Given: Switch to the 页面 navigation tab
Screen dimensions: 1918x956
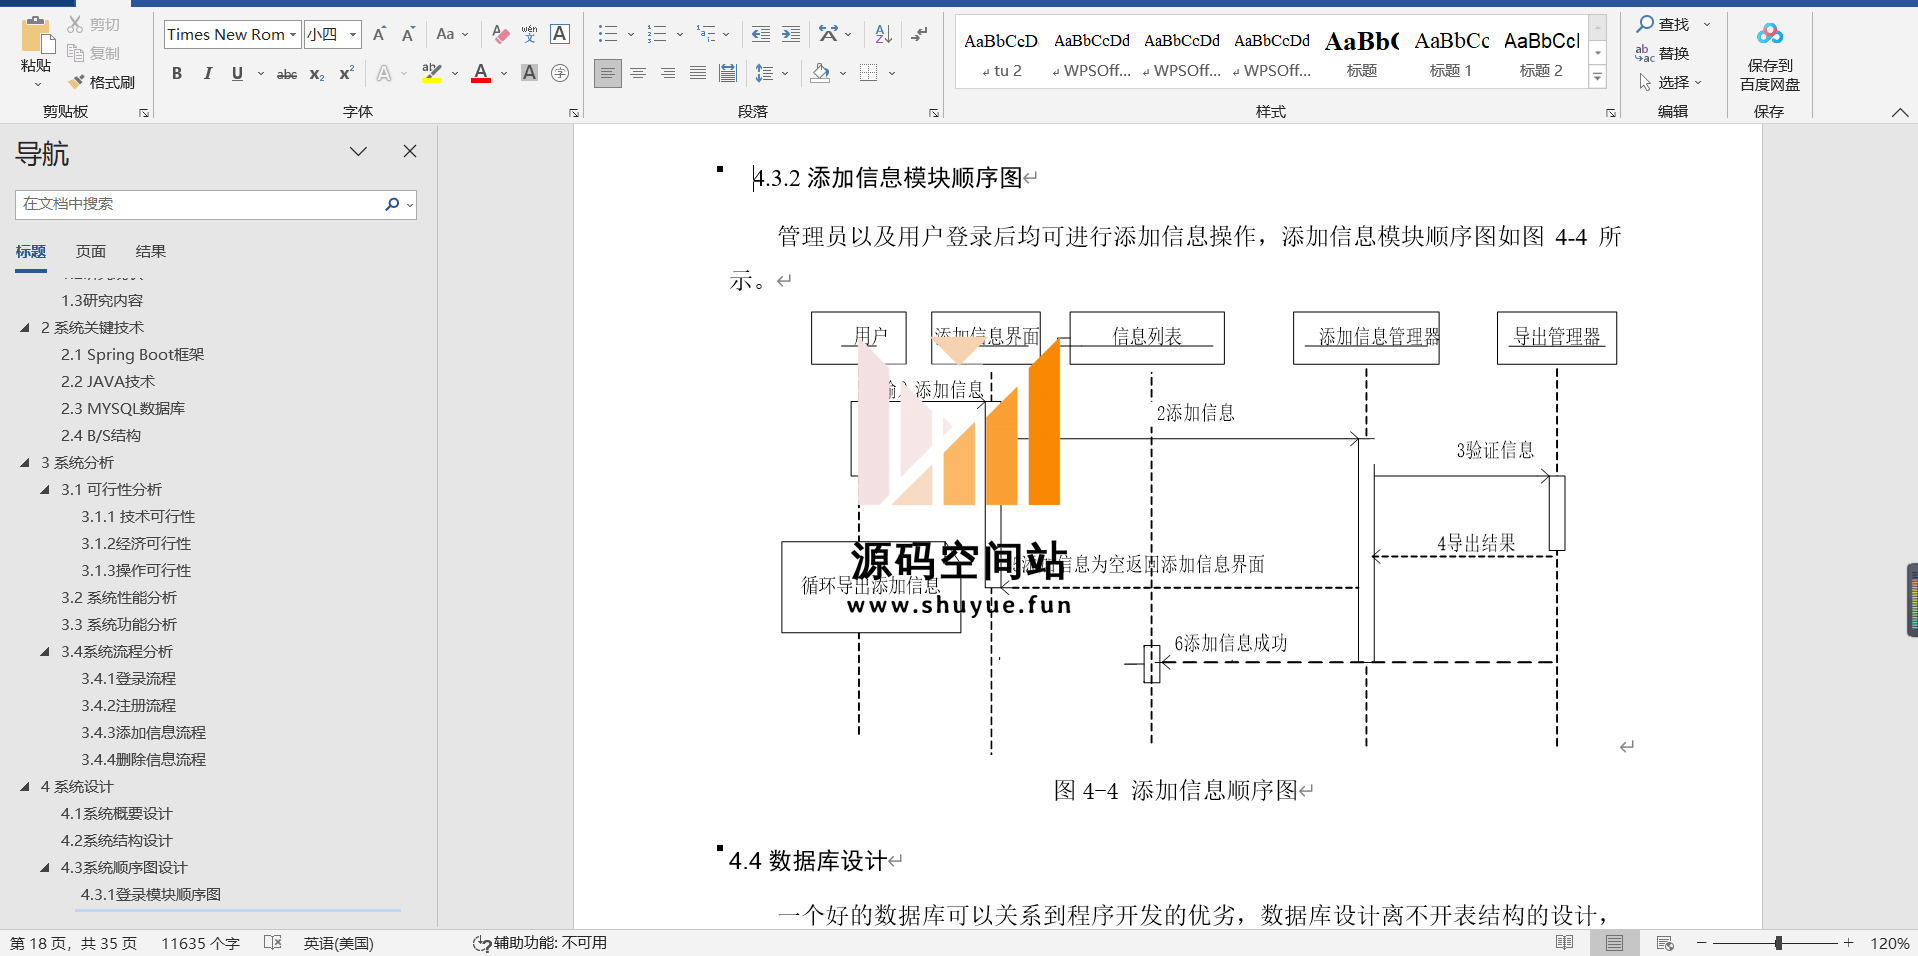Looking at the screenshot, I should click(90, 252).
